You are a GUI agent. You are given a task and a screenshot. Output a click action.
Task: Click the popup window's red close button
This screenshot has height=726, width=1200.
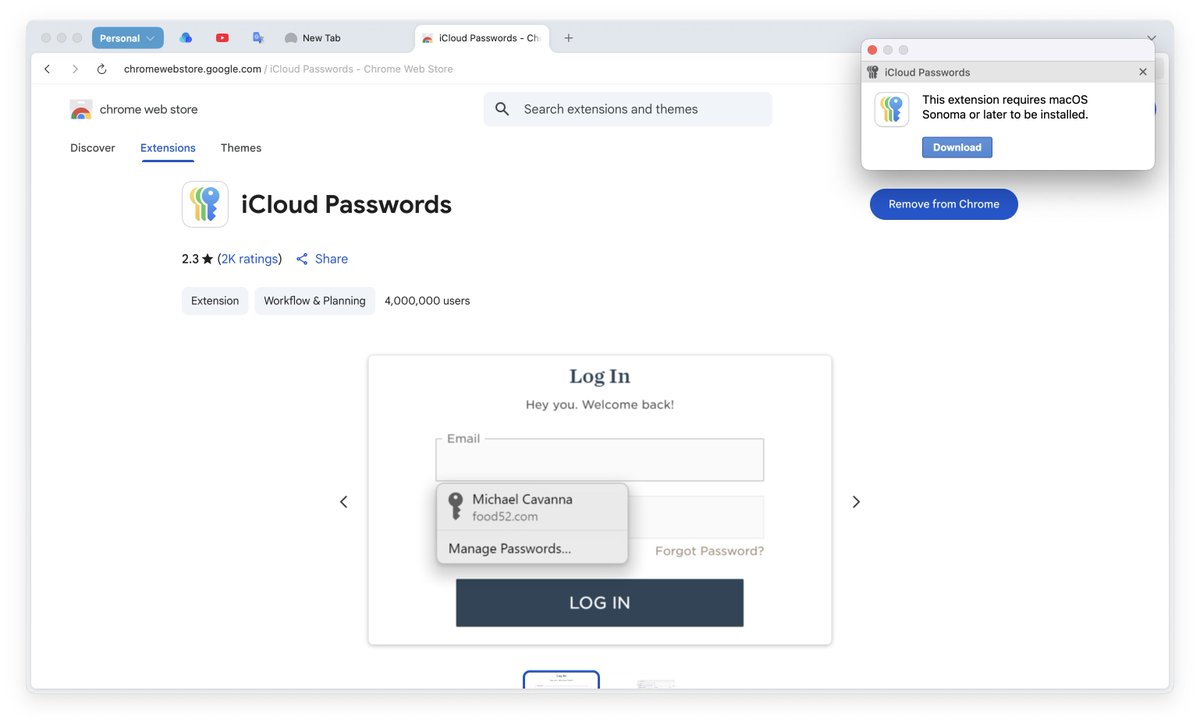(872, 50)
